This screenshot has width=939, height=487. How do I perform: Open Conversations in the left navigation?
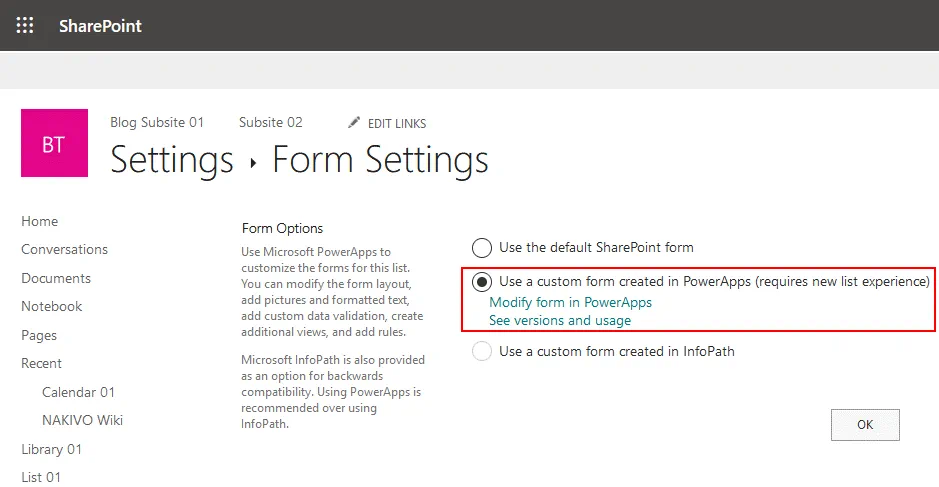click(x=65, y=249)
